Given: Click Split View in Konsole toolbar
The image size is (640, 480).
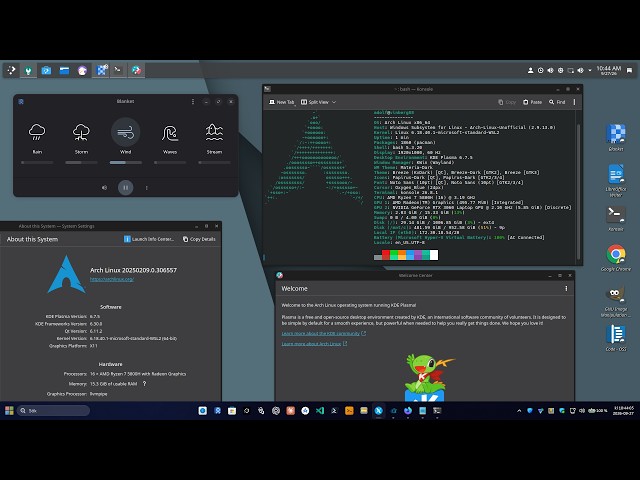Looking at the screenshot, I should click(315, 102).
